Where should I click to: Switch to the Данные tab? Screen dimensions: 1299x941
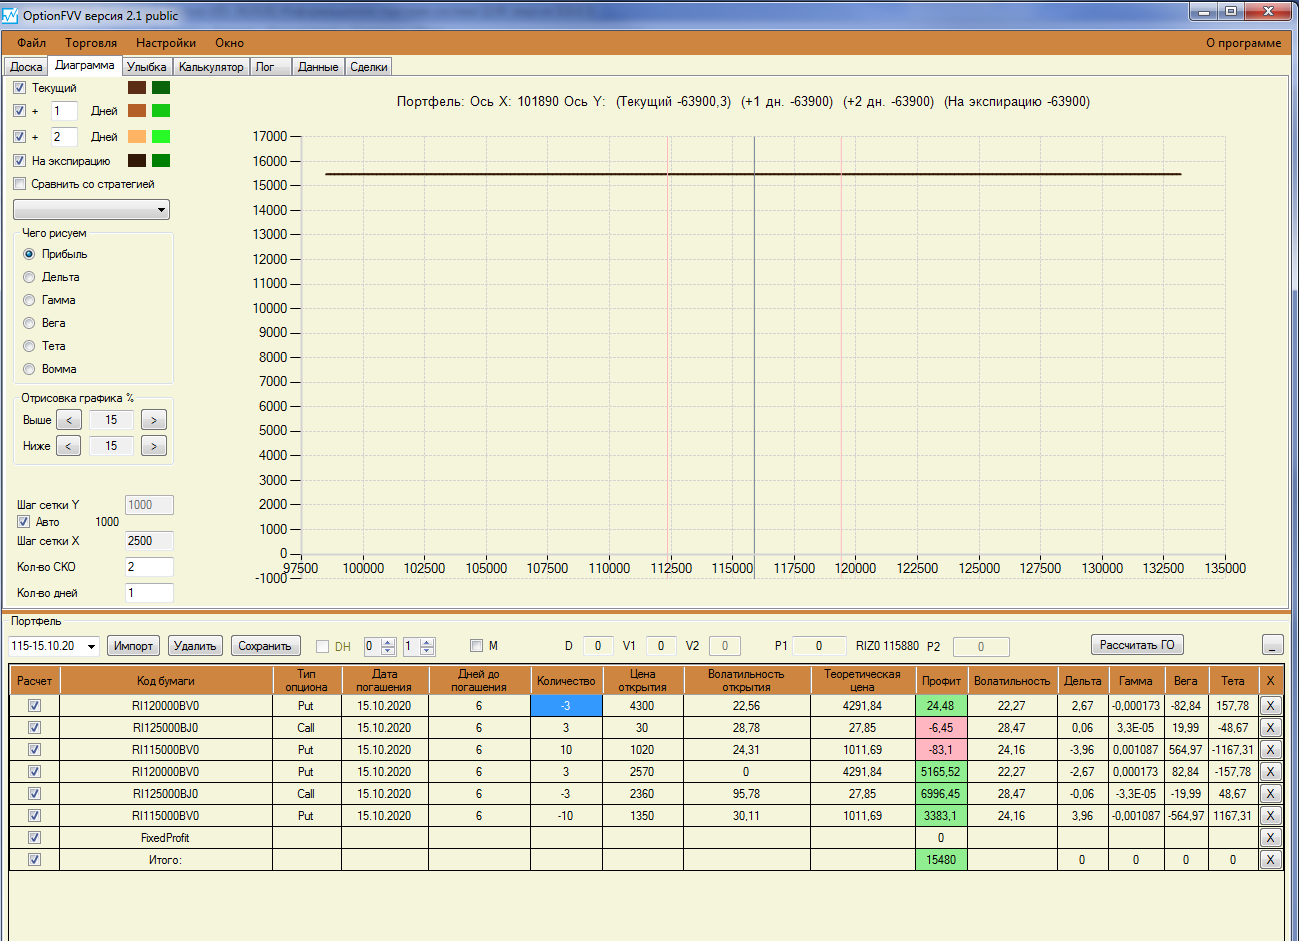[318, 67]
